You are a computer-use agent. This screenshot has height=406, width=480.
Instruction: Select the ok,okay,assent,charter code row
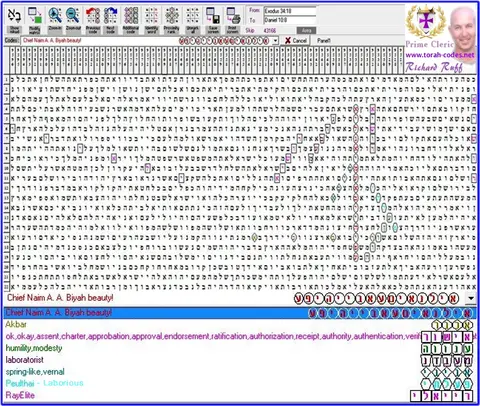(240, 336)
